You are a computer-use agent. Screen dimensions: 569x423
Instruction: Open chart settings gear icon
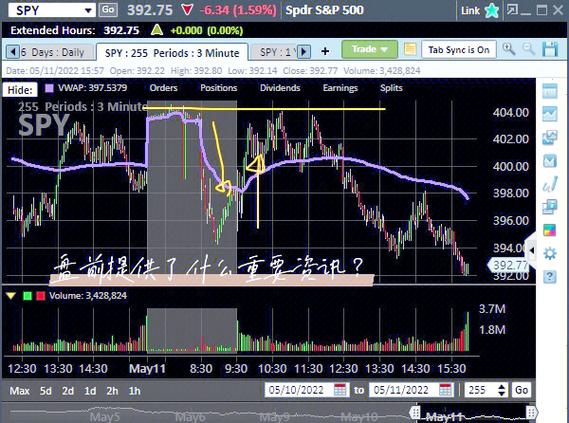pos(549,253)
